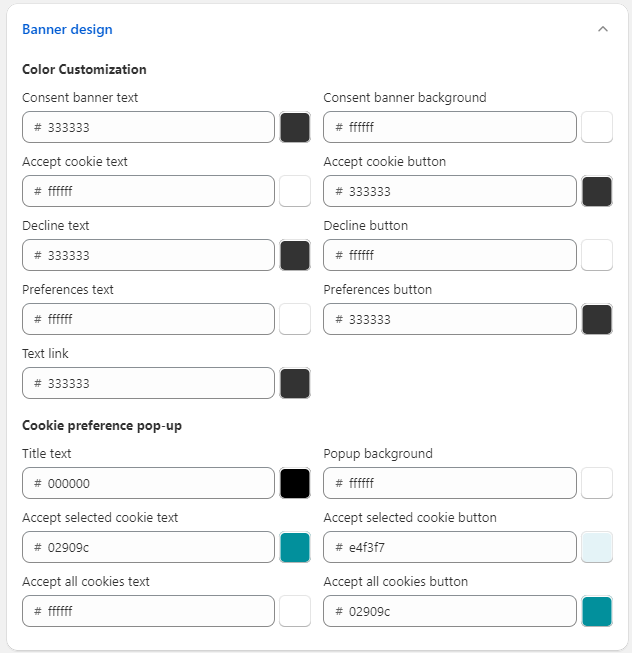
Task: Open the Preferences text color swatch
Action: tap(295, 319)
